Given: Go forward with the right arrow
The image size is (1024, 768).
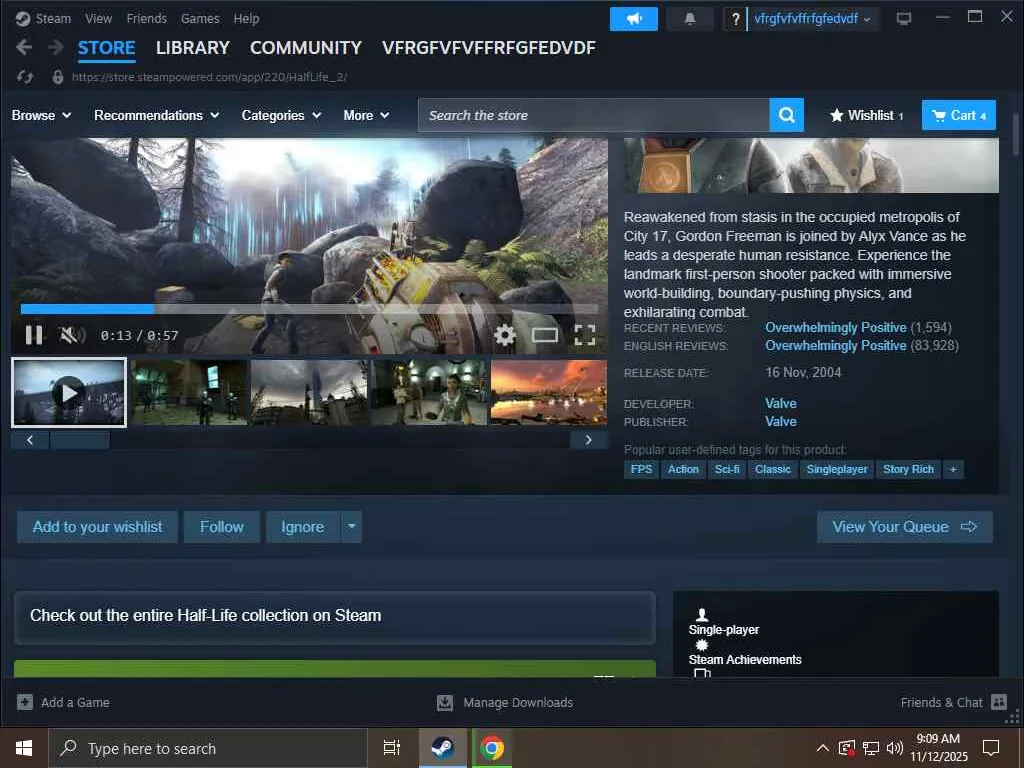Looking at the screenshot, I should 56,47.
